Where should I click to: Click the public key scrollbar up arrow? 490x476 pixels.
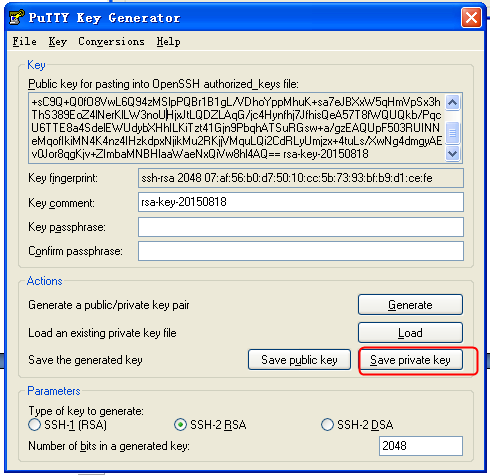click(453, 102)
